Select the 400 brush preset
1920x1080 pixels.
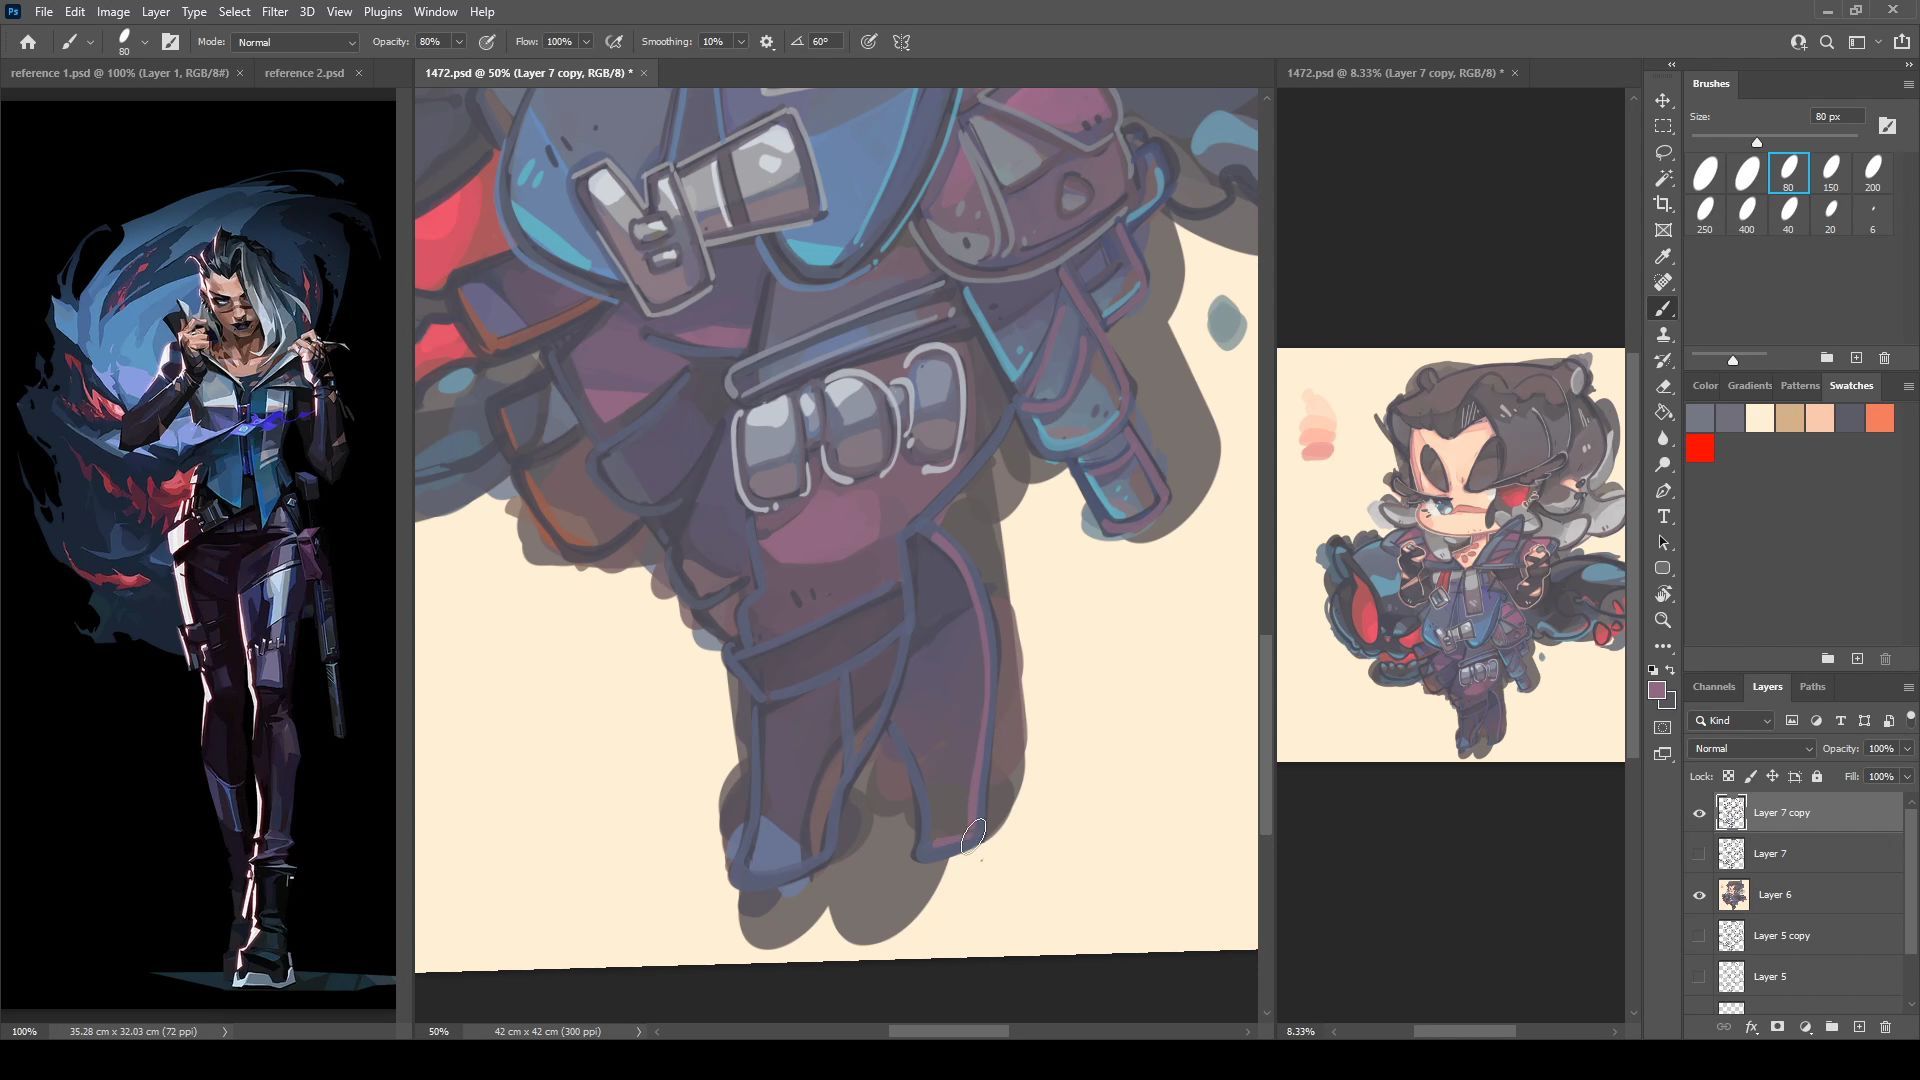[x=1746, y=215]
